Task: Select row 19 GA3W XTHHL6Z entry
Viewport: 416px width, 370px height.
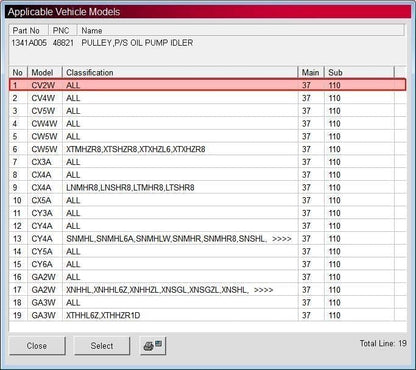Action: coord(208,315)
